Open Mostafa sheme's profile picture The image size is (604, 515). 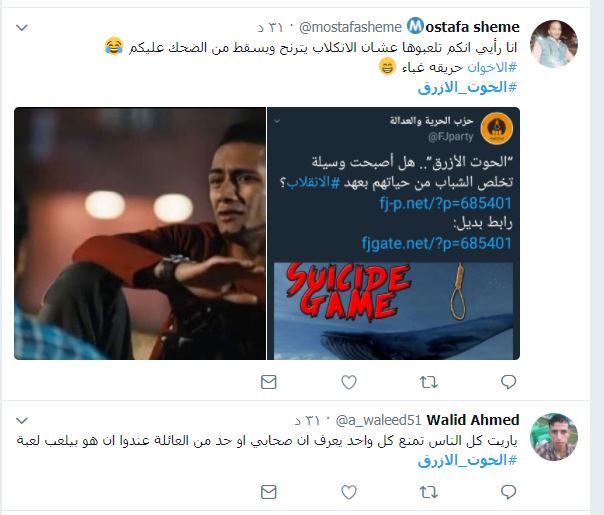pos(554,44)
